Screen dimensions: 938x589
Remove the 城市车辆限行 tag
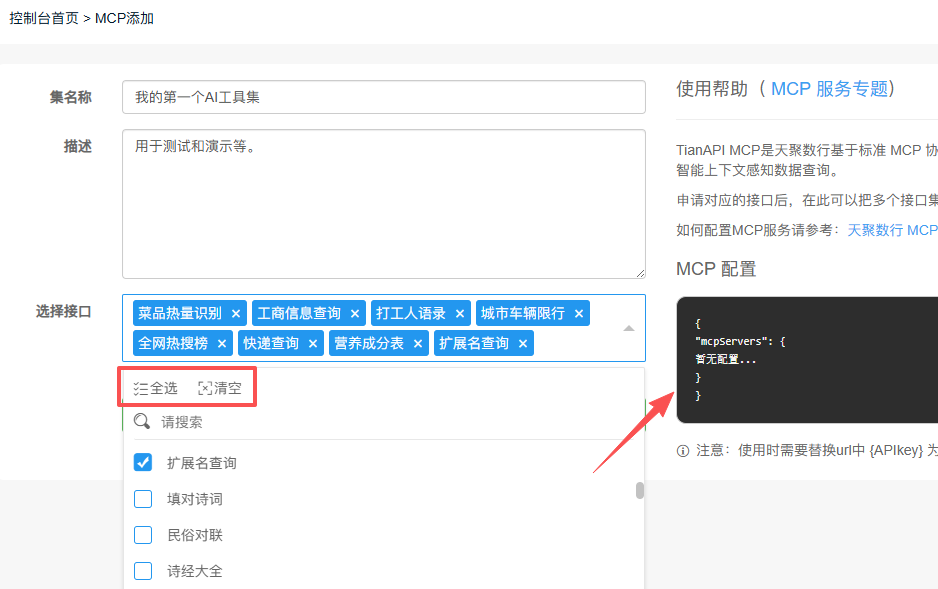pyautogui.click(x=578, y=312)
